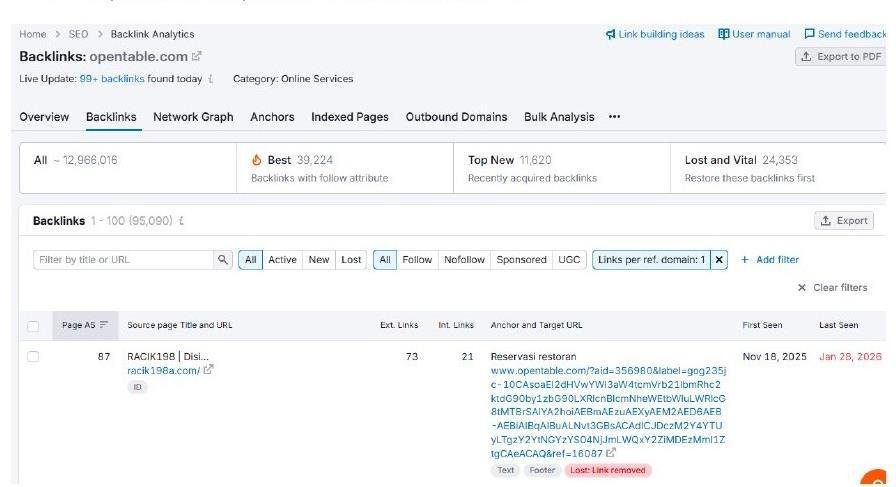Switch to the Outbound Domains tab

click(457, 117)
